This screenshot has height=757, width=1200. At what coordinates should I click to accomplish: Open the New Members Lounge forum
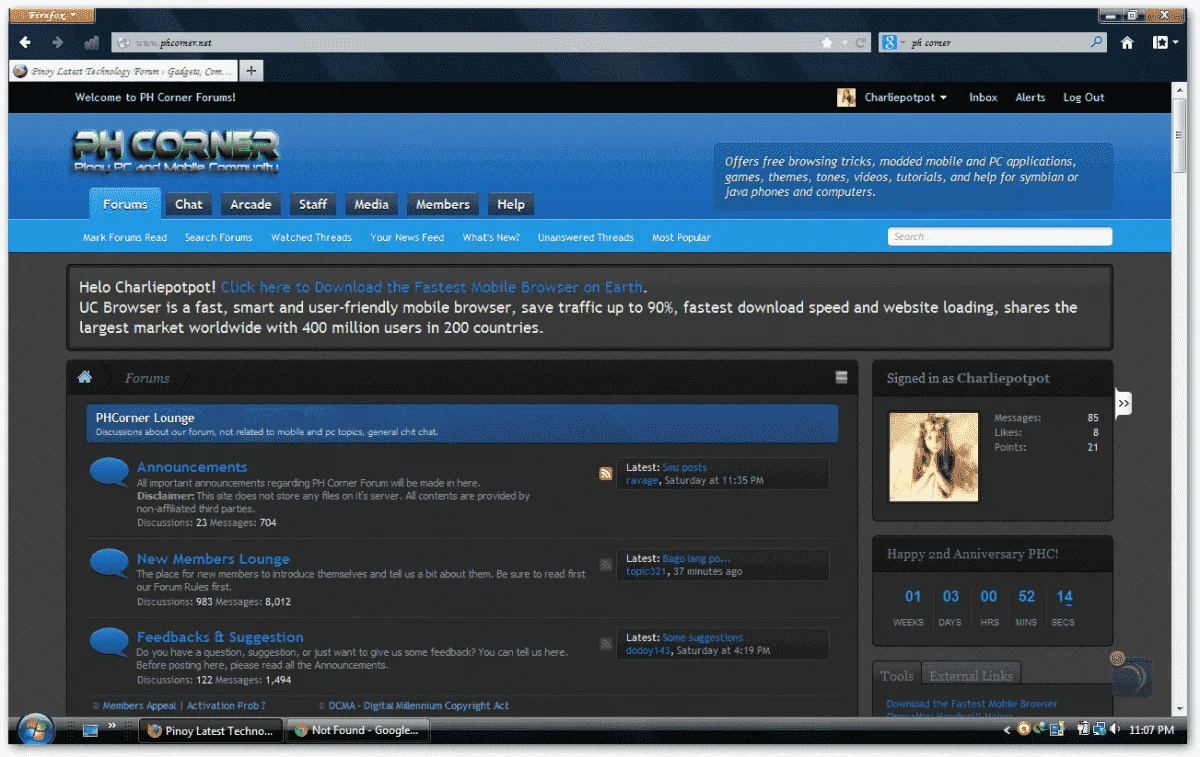pyautogui.click(x=213, y=559)
